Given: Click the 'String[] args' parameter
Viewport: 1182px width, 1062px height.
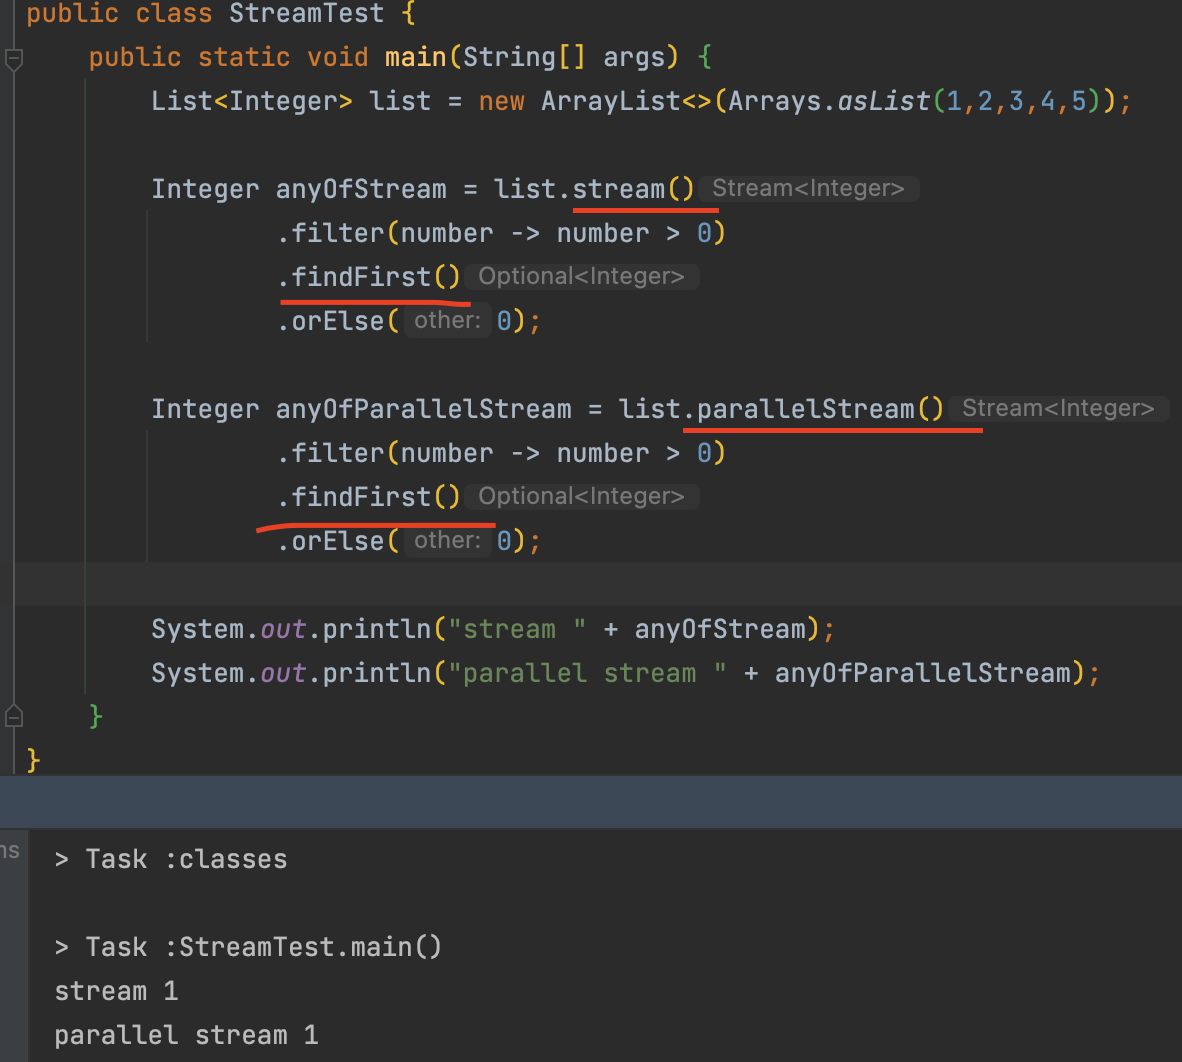Looking at the screenshot, I should [x=564, y=57].
